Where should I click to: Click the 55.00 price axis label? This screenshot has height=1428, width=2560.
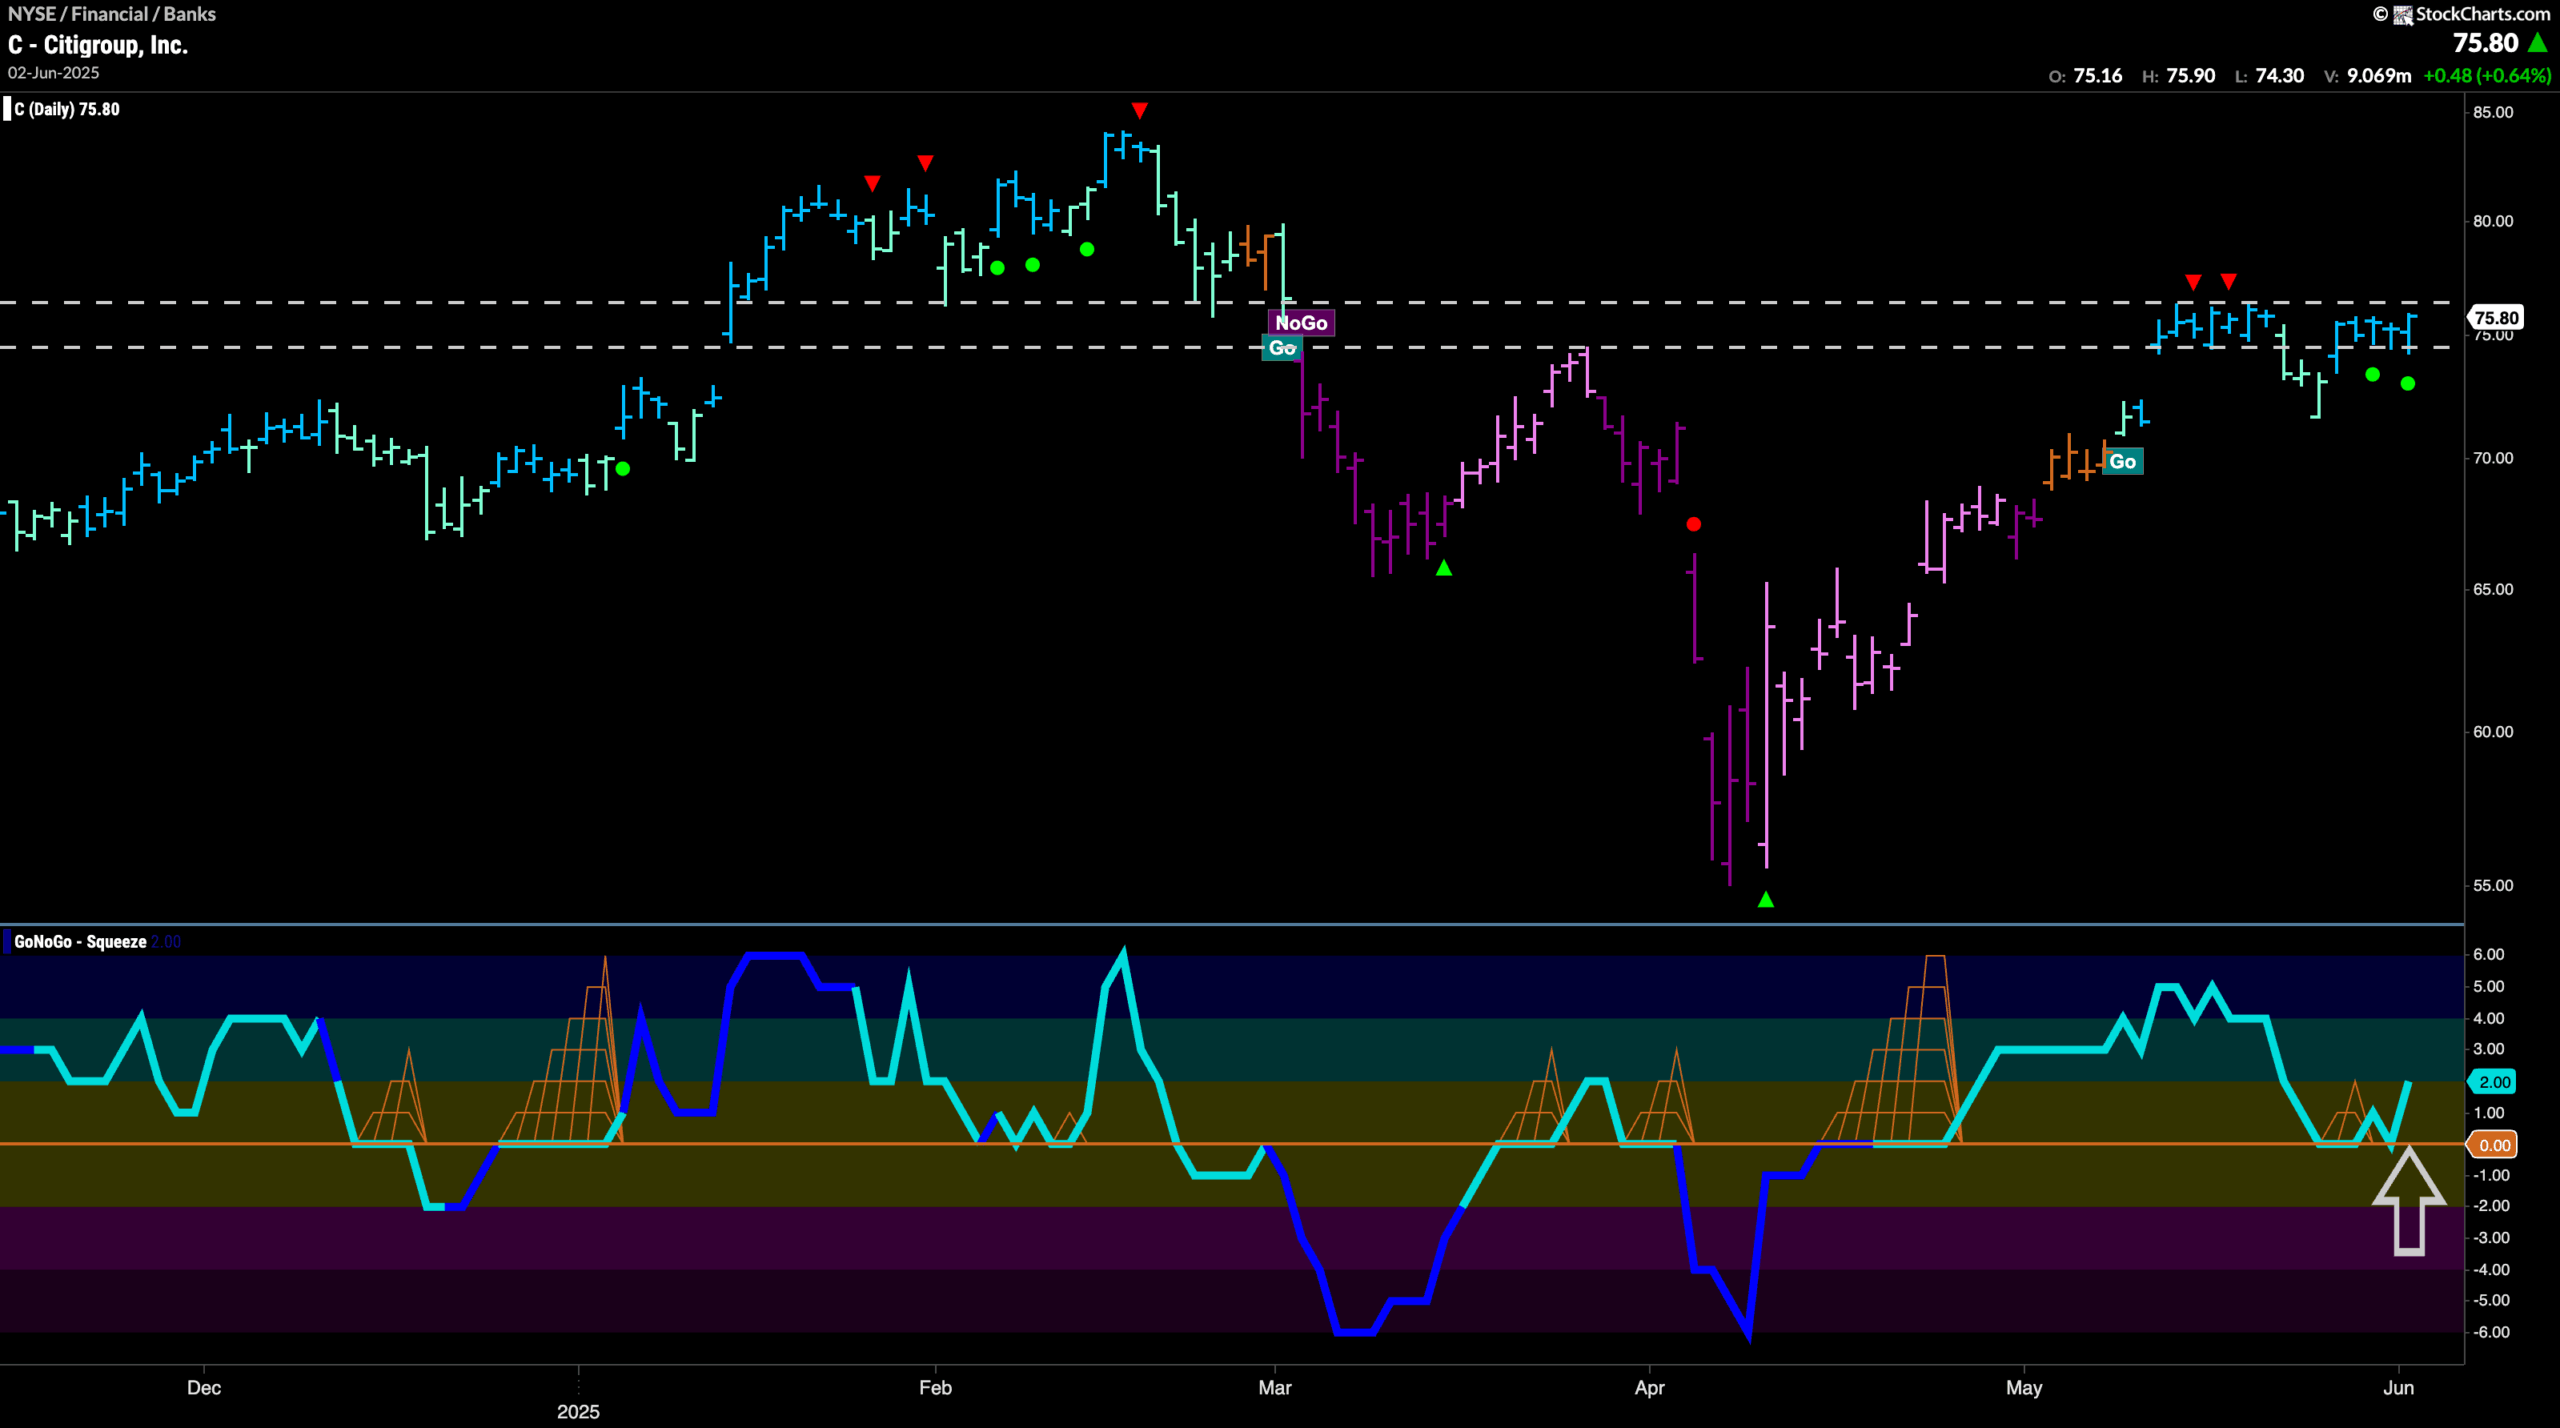point(2493,885)
